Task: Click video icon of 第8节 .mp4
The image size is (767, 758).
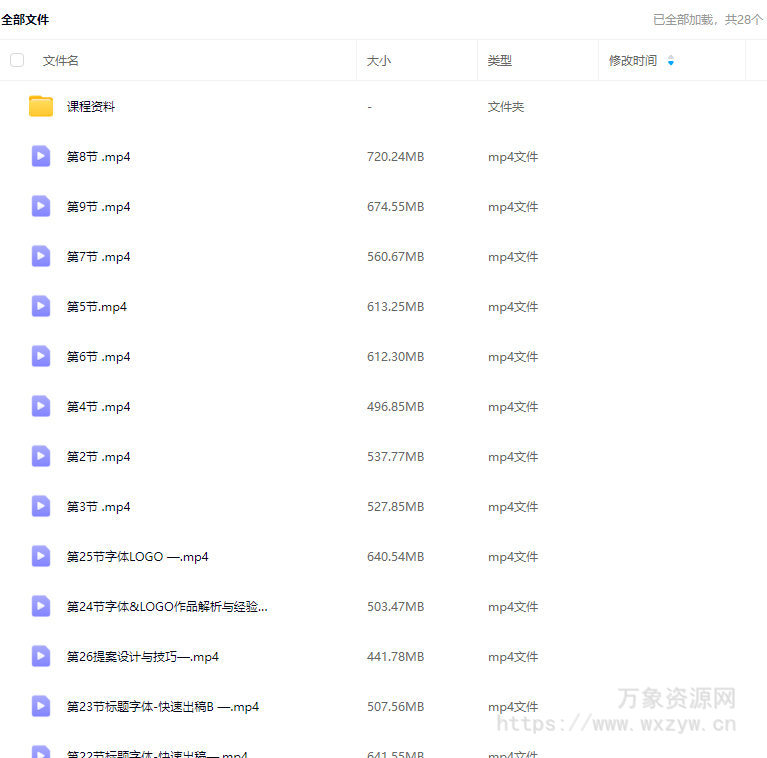Action: pyautogui.click(x=41, y=156)
